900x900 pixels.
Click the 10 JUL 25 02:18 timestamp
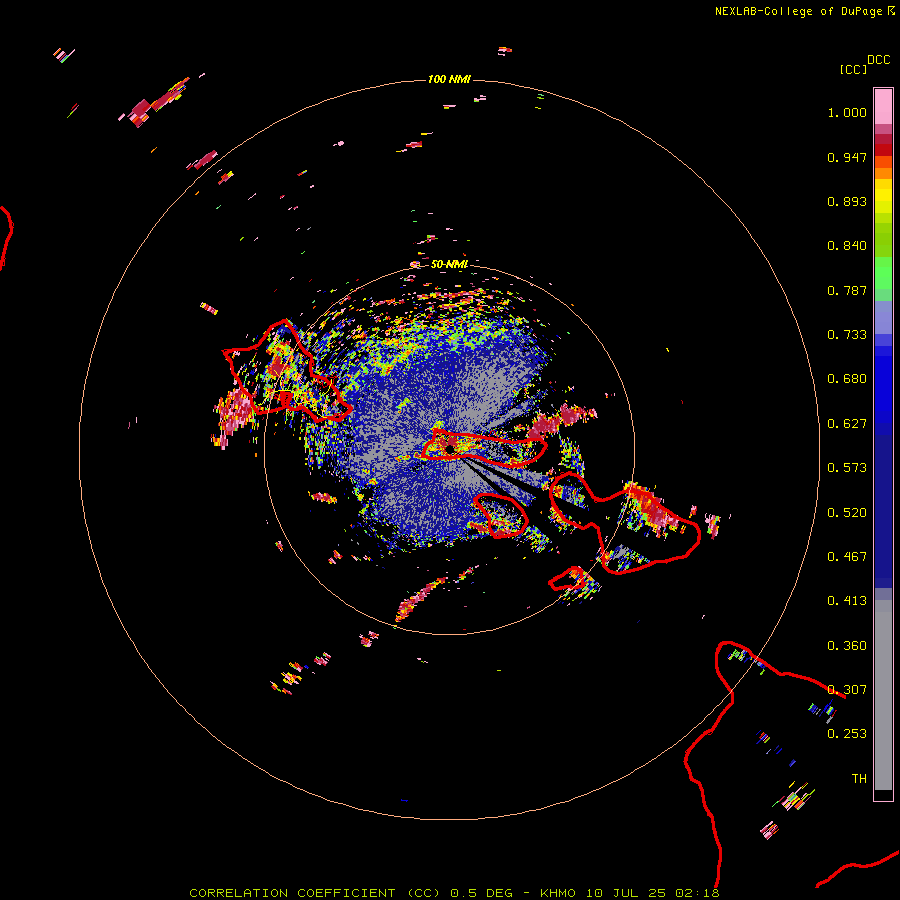coord(653,893)
